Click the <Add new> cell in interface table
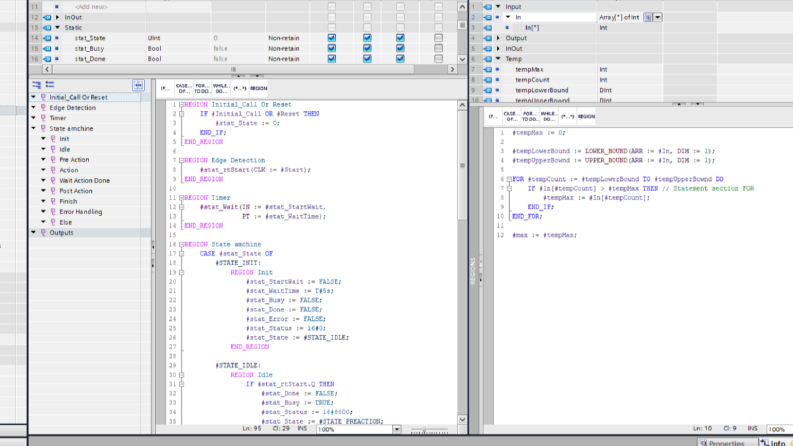Image resolution: width=793 pixels, height=446 pixels. tap(91, 7)
